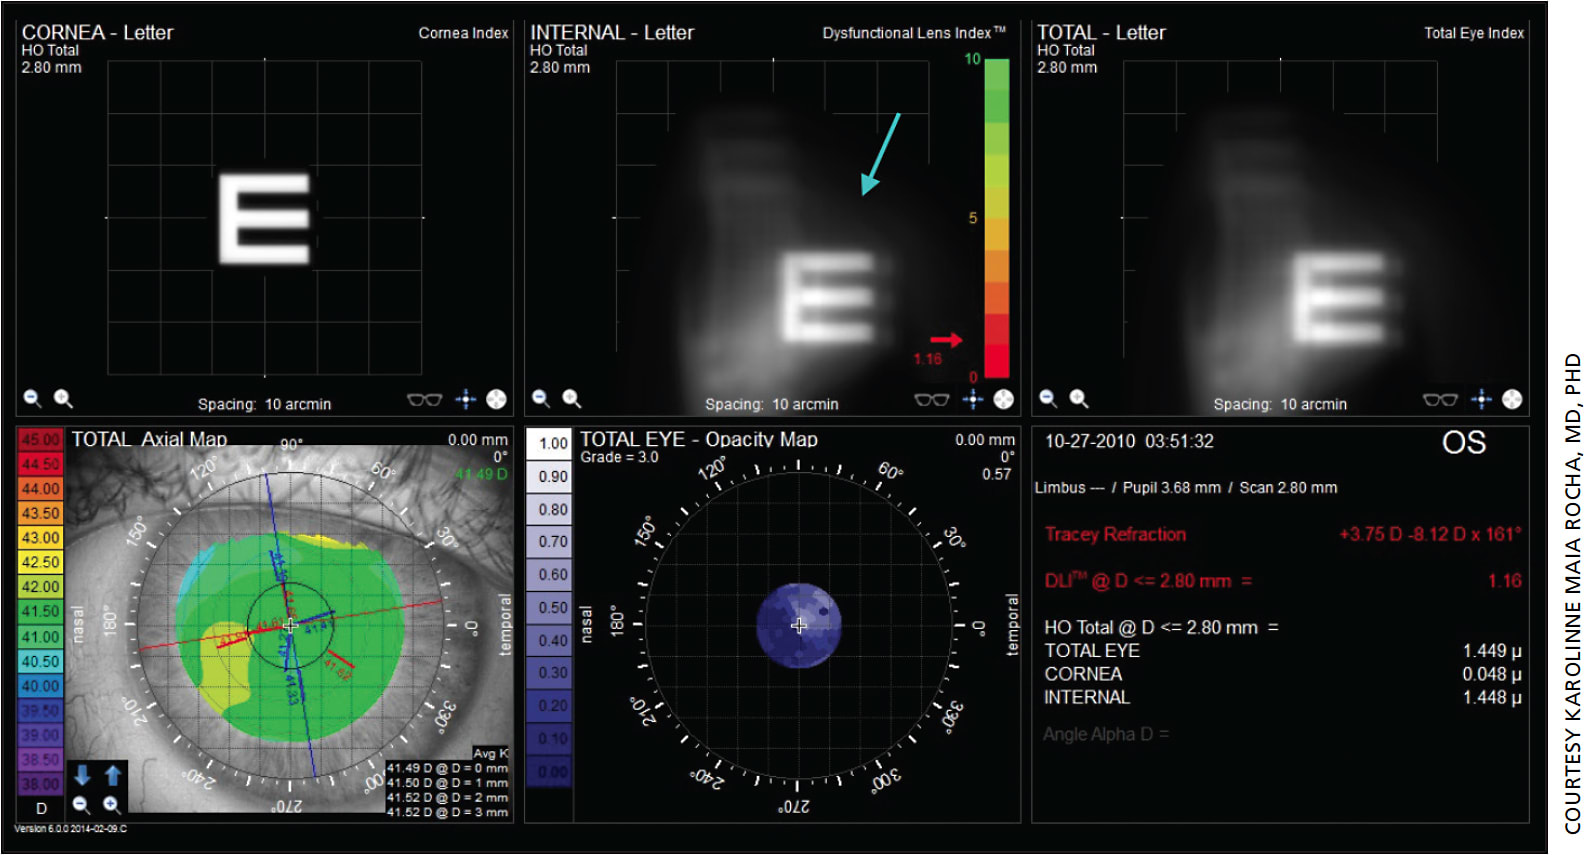Select the 1.00 opacity scale swatch
Viewport: 1585px width, 855px height.
[x=551, y=443]
